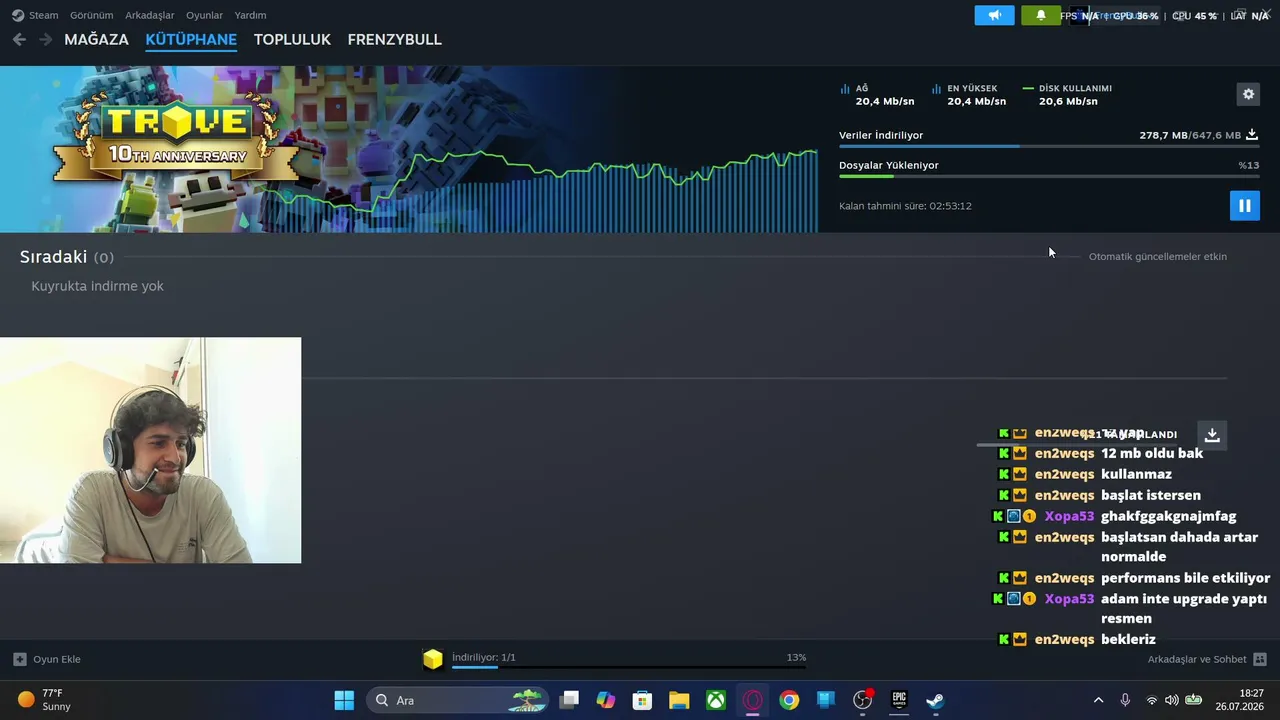Click the bekleriz chat message
The width and height of the screenshot is (1280, 720).
click(1128, 639)
